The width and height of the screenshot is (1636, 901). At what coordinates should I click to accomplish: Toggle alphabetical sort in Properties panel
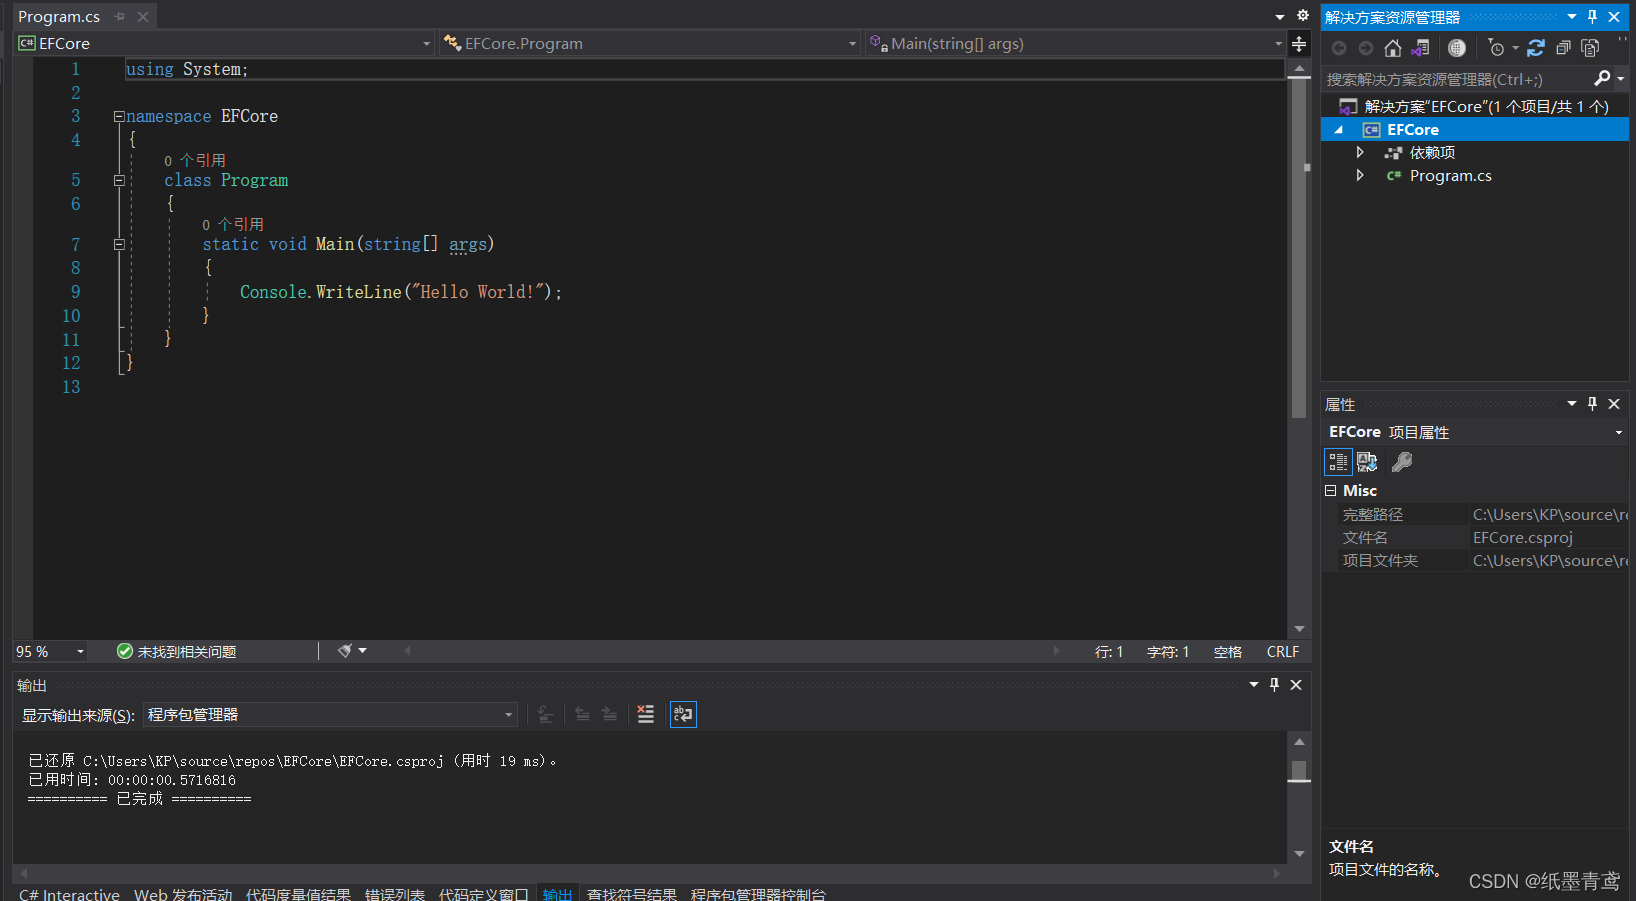click(1367, 462)
